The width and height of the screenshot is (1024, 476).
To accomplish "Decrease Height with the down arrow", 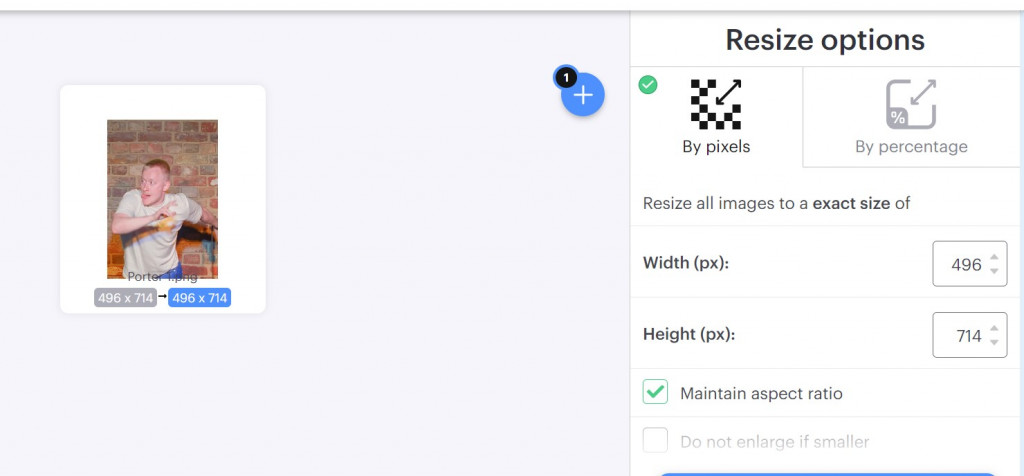I will tap(994, 342).
